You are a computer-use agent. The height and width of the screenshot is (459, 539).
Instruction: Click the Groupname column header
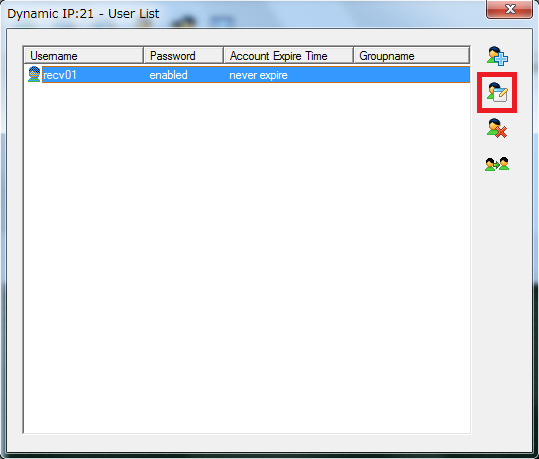point(411,55)
